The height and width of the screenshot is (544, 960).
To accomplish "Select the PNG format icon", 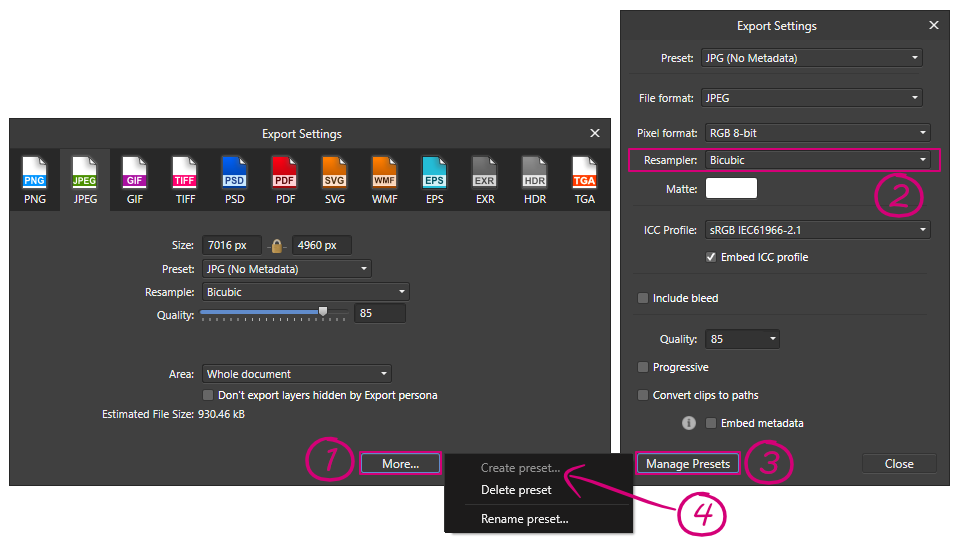I will [34, 181].
